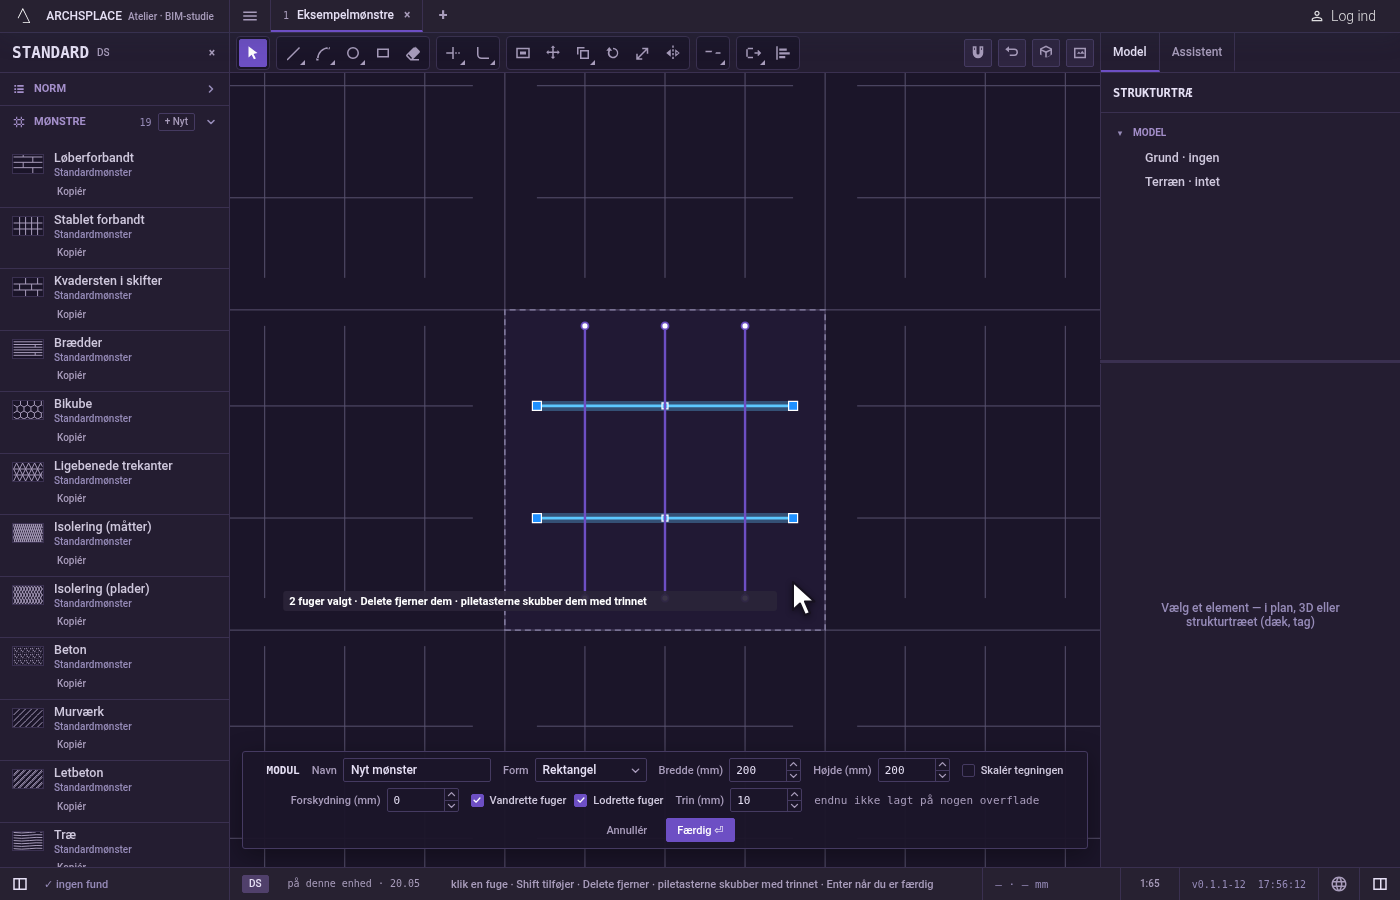The width and height of the screenshot is (1400, 900).
Task: Open the Eksempelmønstre document tab
Action: (x=345, y=15)
